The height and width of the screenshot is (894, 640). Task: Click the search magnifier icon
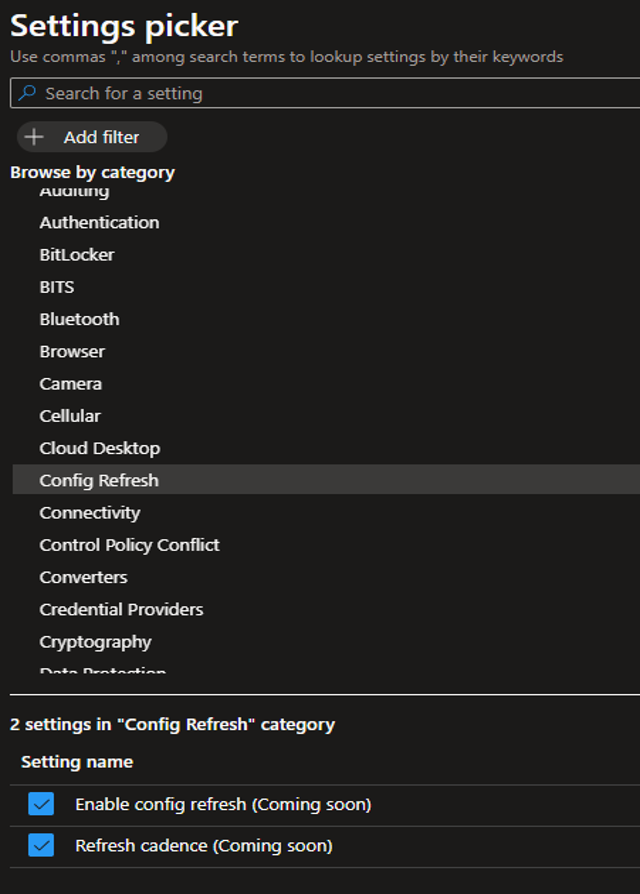pyautogui.click(x=28, y=93)
